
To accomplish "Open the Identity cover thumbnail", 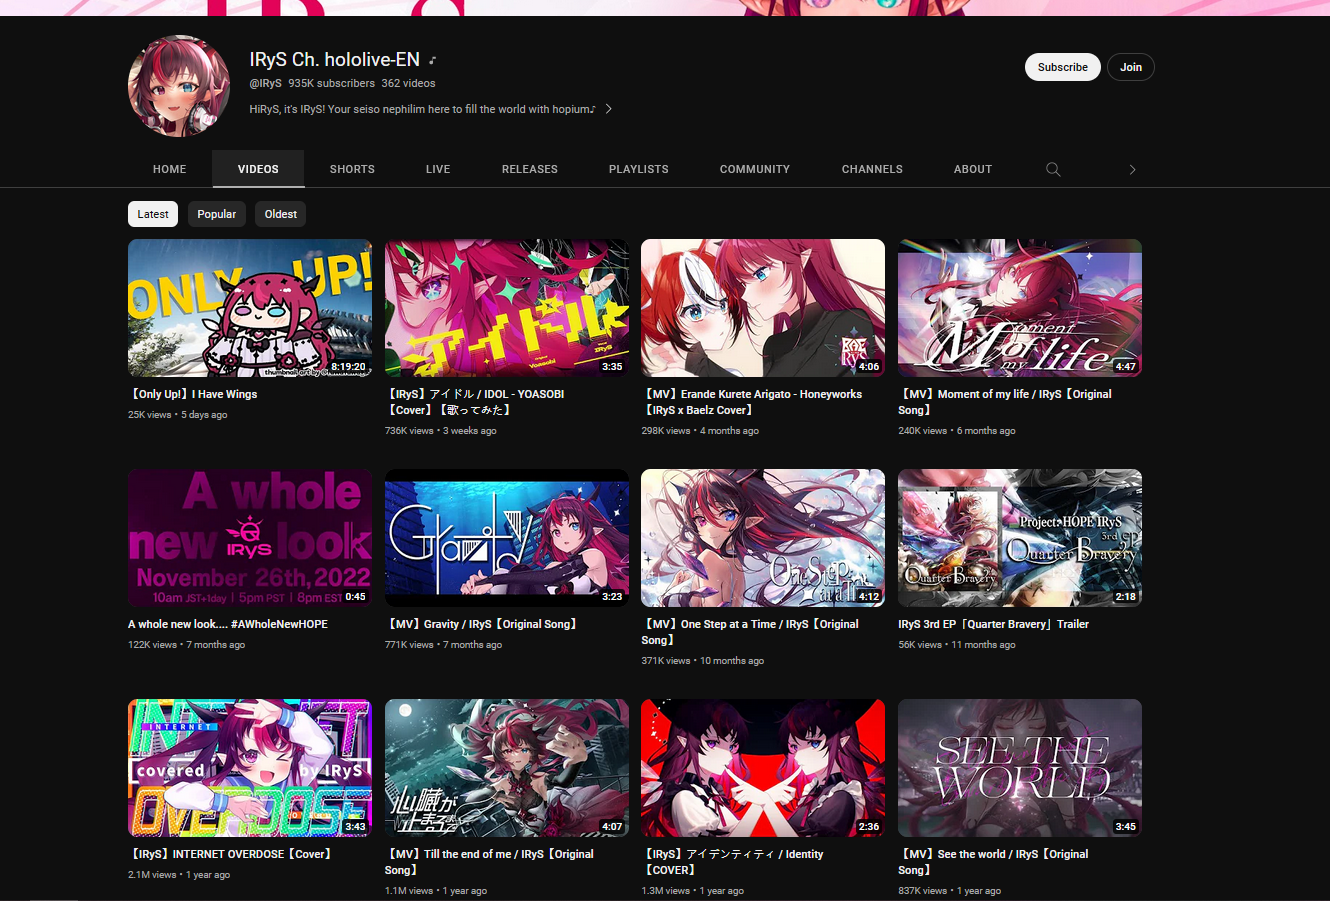I will tap(763, 768).
